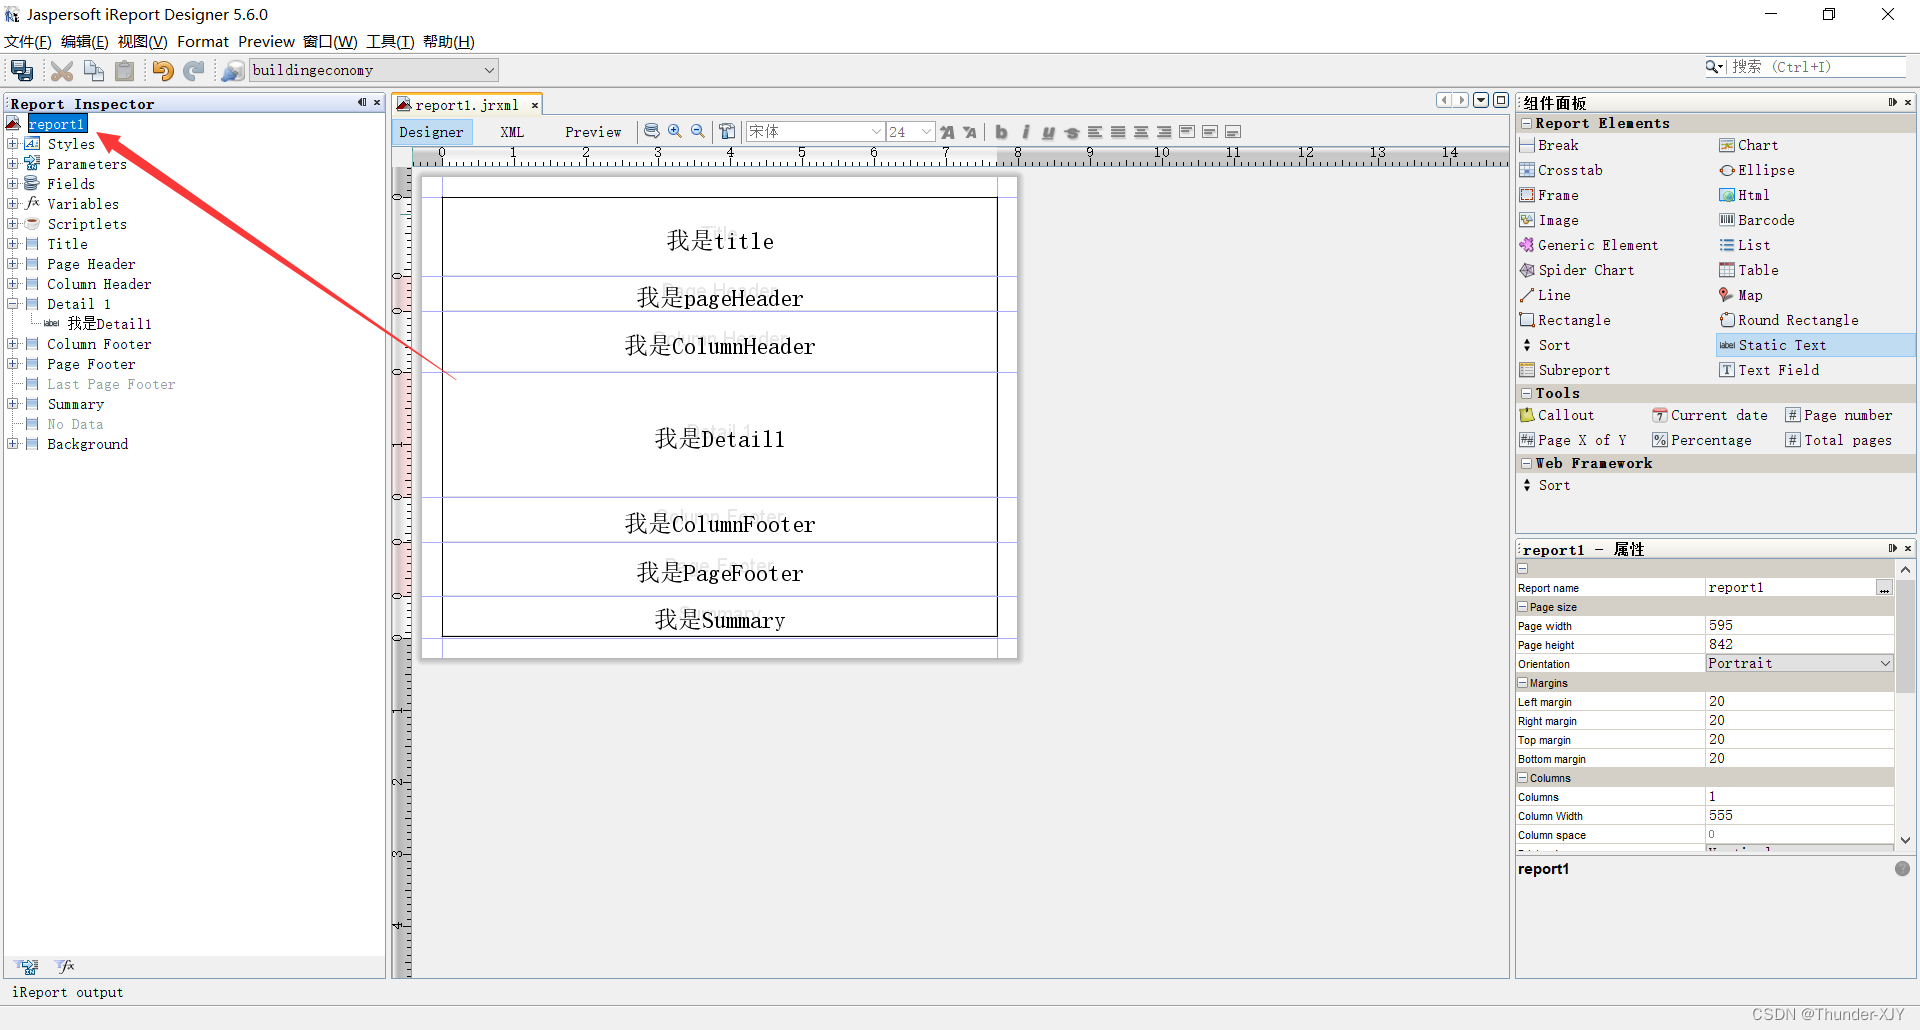Collapse the Margins property group

[x=1523, y=683]
